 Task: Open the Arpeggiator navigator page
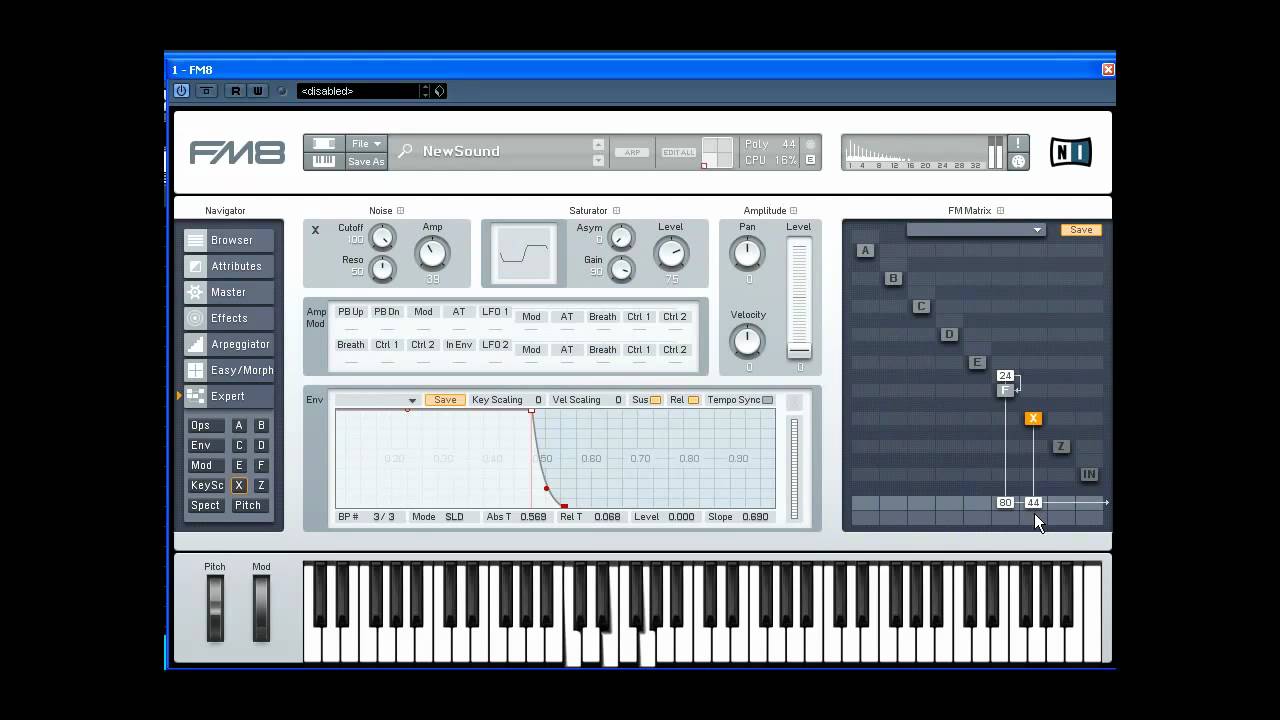[229, 344]
